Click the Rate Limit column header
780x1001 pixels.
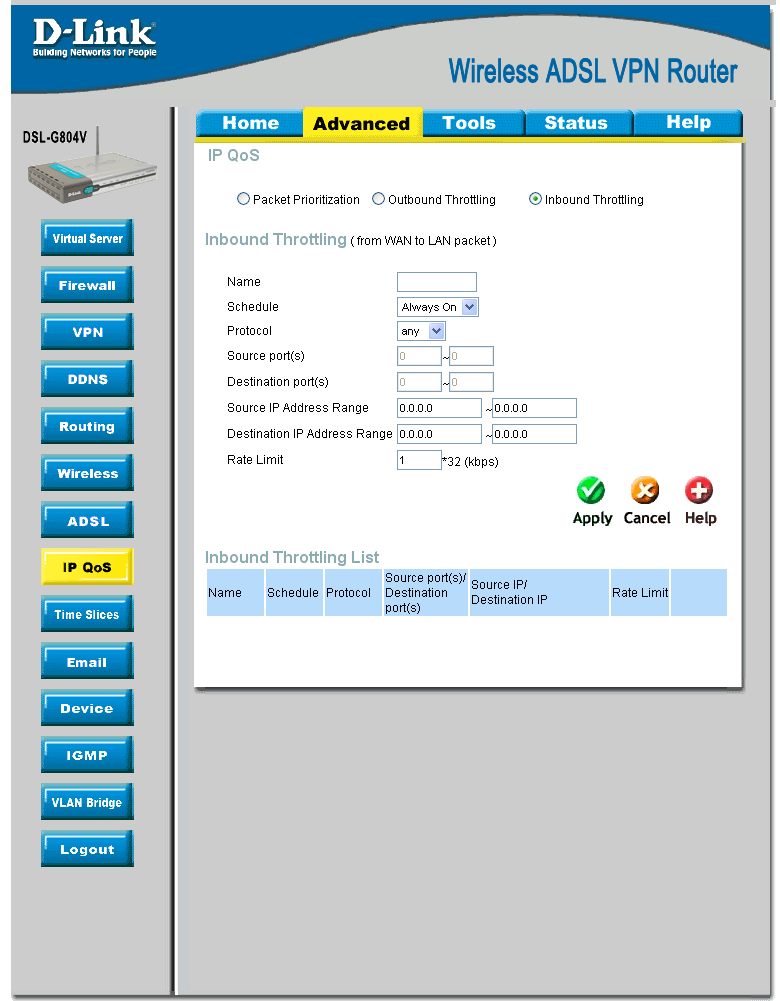pos(640,592)
